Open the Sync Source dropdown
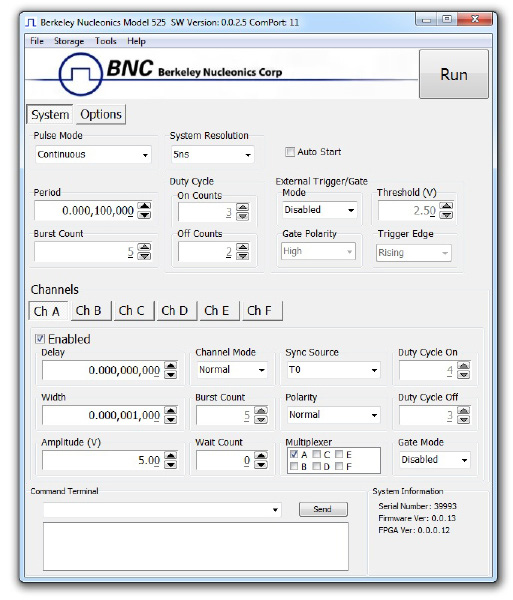 pyautogui.click(x=333, y=370)
